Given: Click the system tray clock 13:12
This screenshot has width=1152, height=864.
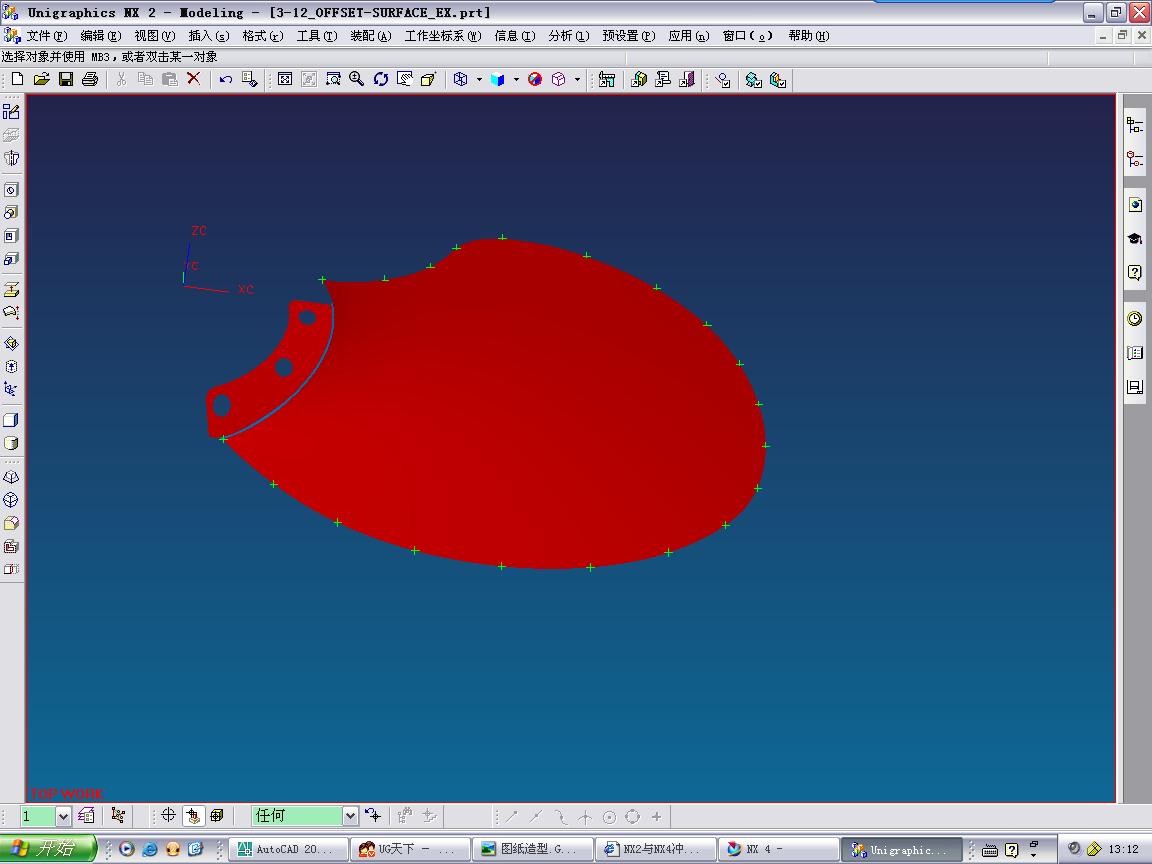Looking at the screenshot, I should [x=1123, y=849].
